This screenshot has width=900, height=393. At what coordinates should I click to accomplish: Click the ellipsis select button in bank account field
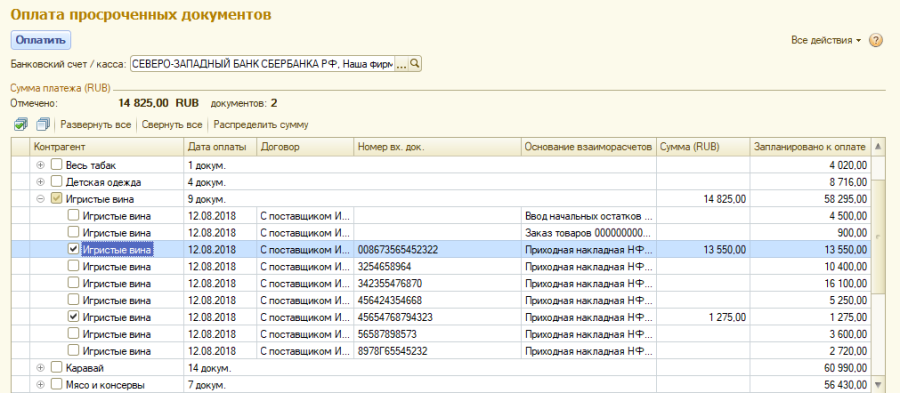tap(402, 64)
